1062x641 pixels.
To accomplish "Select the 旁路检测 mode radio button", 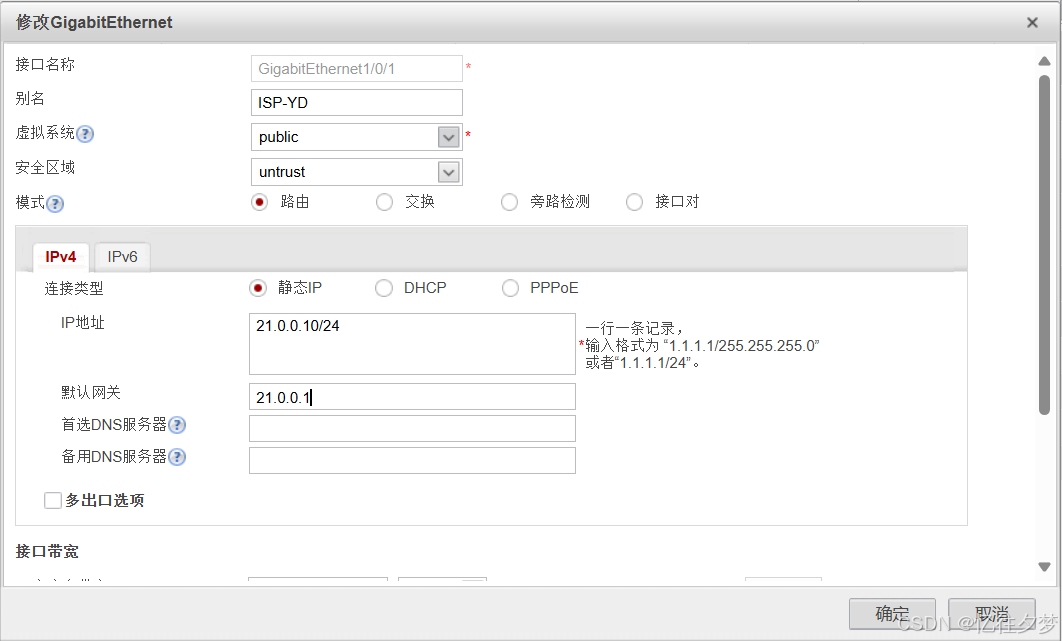I will coord(509,202).
